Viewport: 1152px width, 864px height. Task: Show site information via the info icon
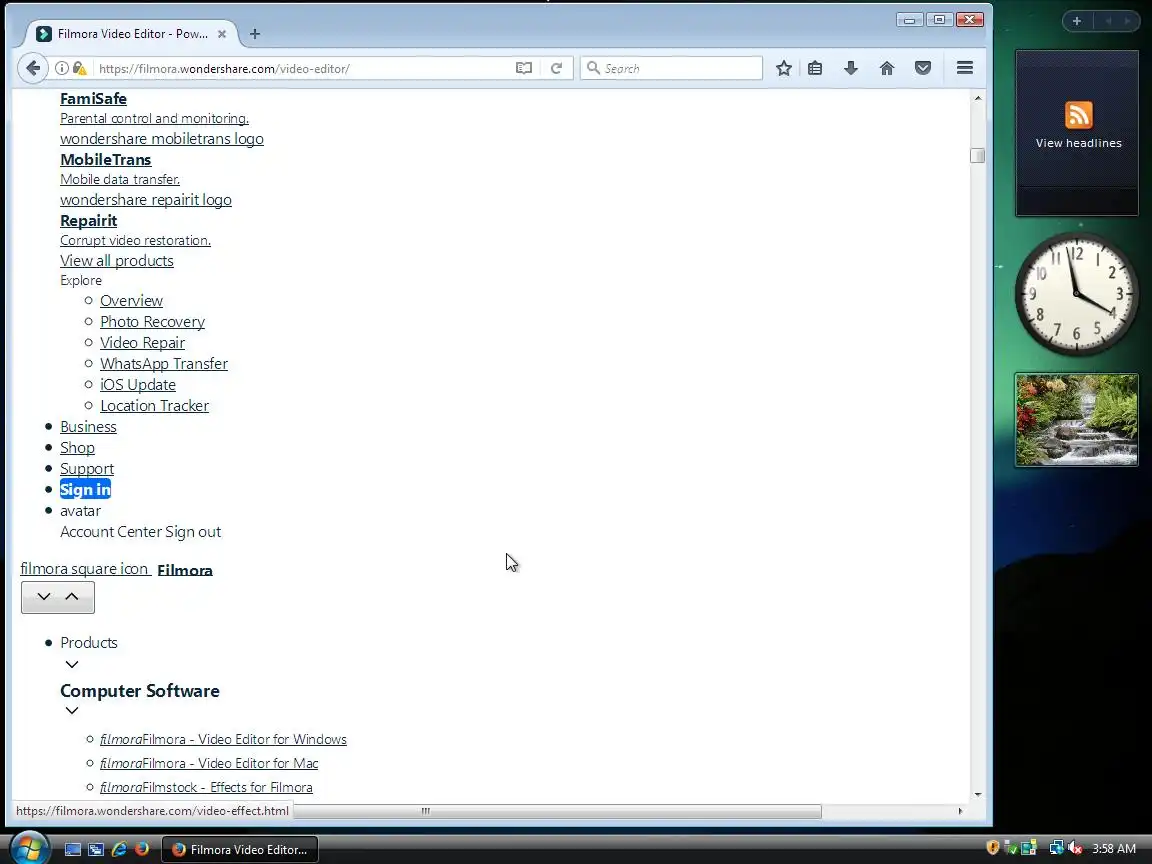[x=62, y=68]
